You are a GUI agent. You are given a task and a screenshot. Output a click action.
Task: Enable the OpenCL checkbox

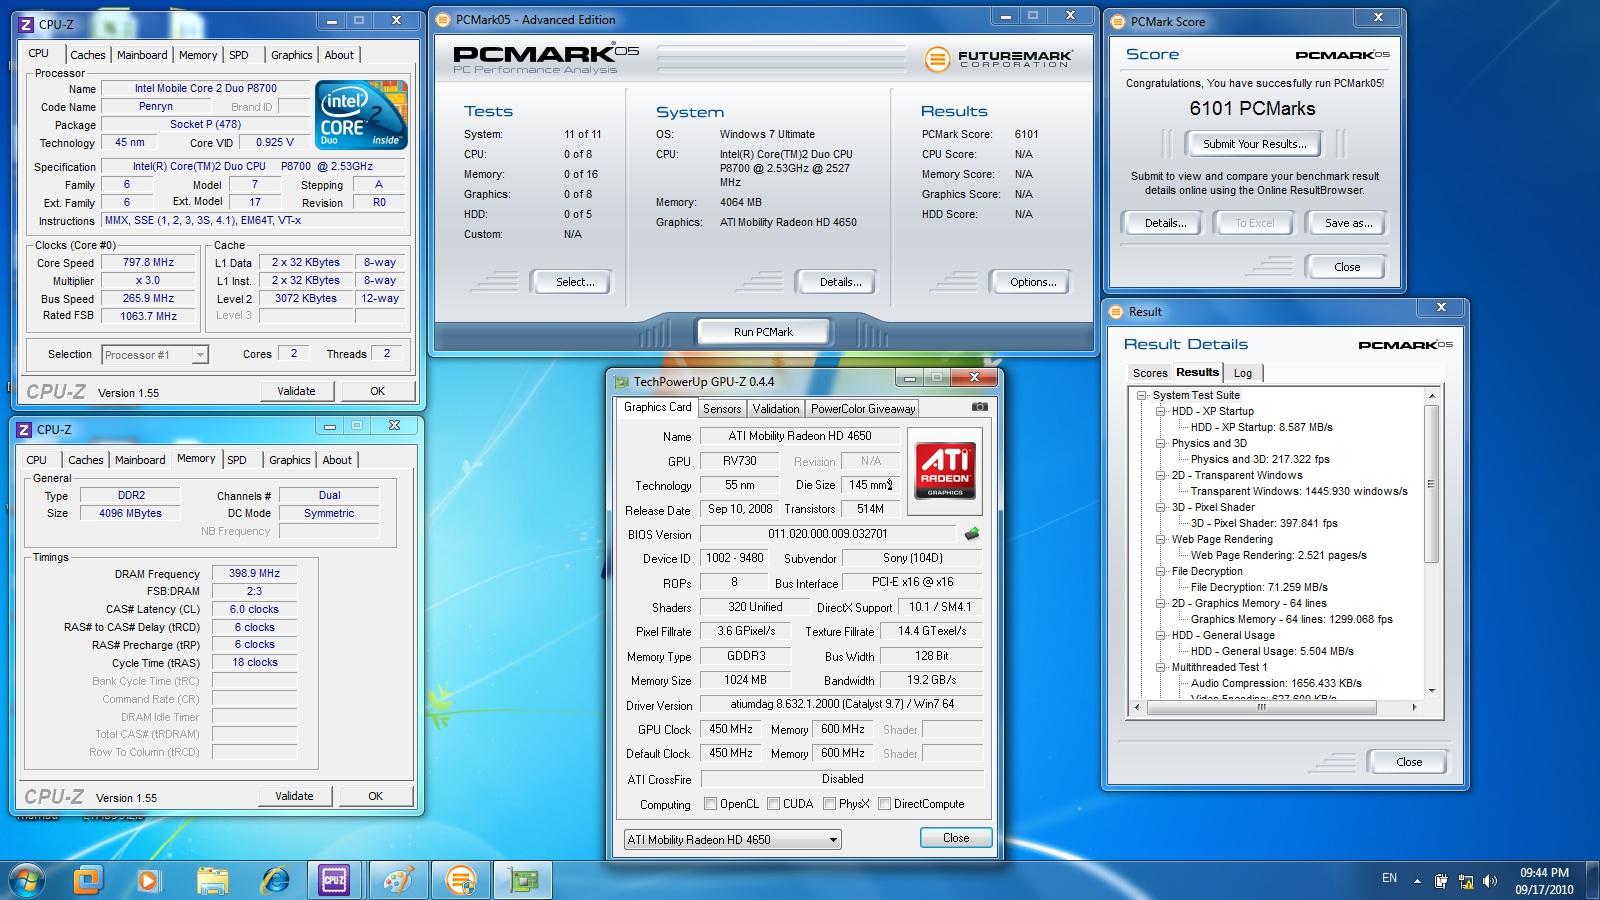(710, 803)
